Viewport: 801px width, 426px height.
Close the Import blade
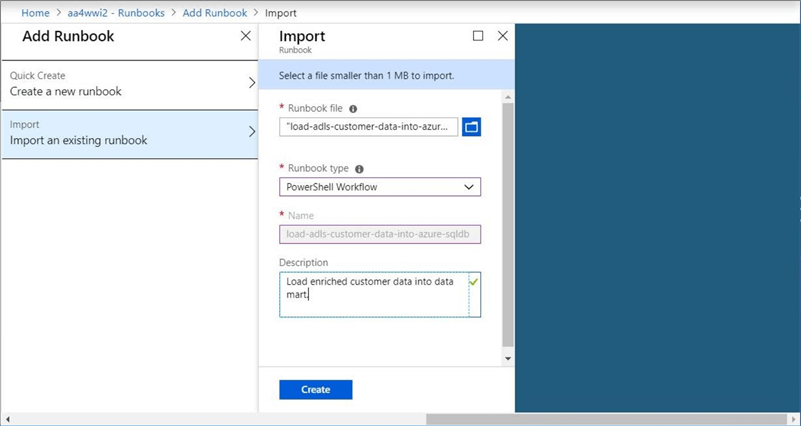click(503, 36)
